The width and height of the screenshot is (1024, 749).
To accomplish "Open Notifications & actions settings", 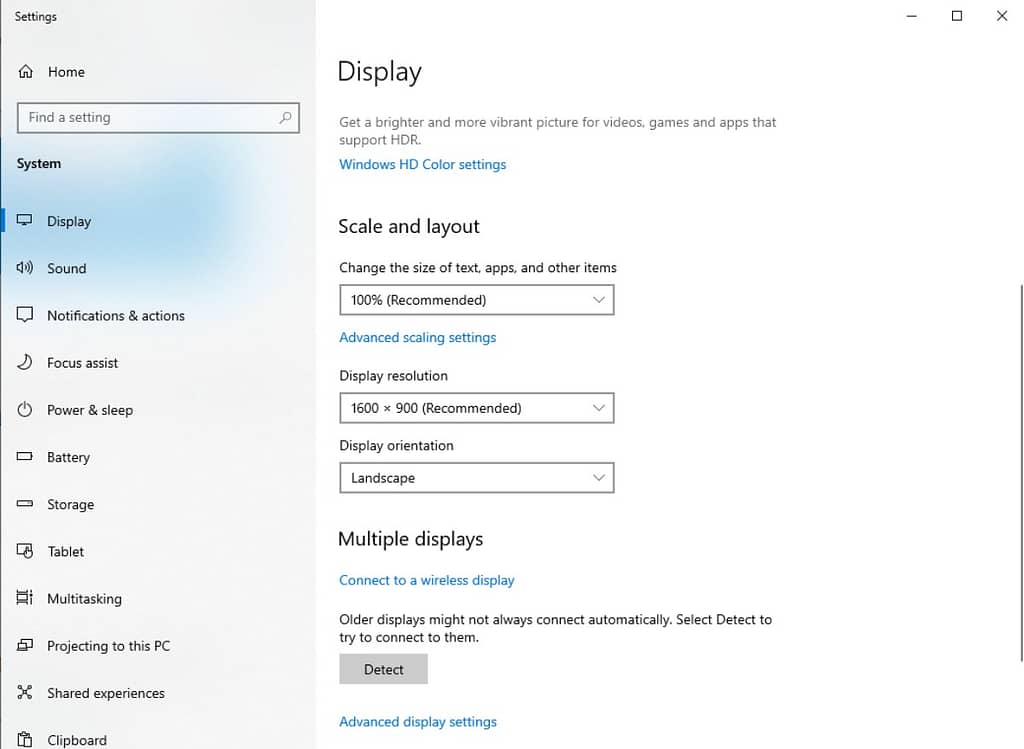I will 116,315.
